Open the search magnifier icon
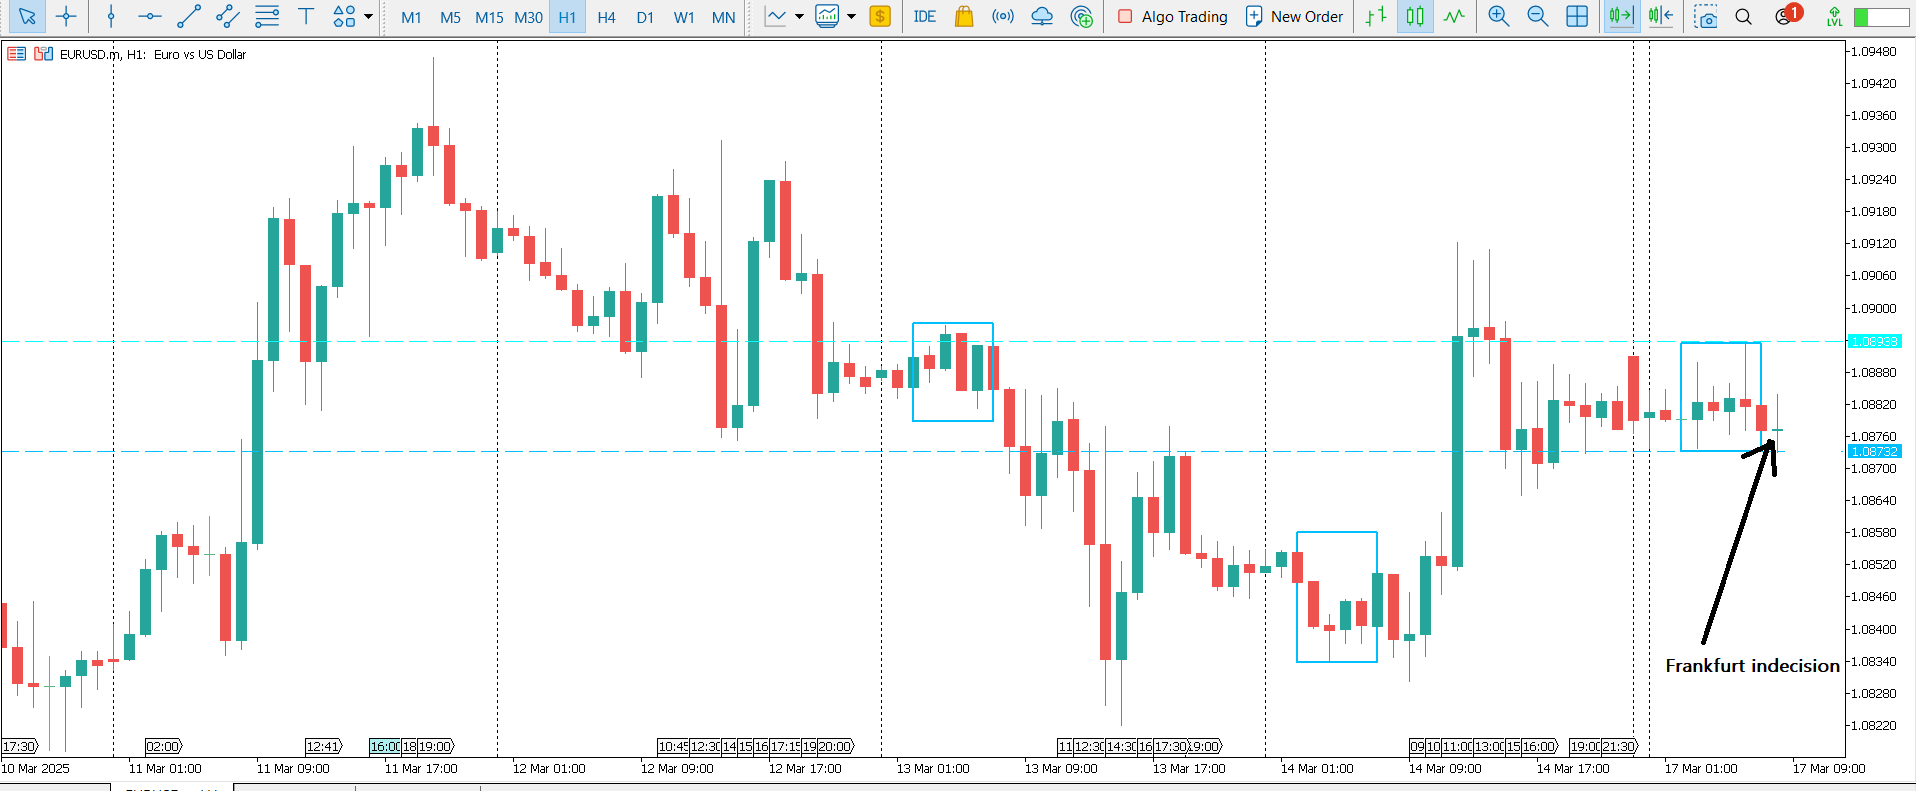This screenshot has height=791, width=1916. pyautogui.click(x=1743, y=17)
